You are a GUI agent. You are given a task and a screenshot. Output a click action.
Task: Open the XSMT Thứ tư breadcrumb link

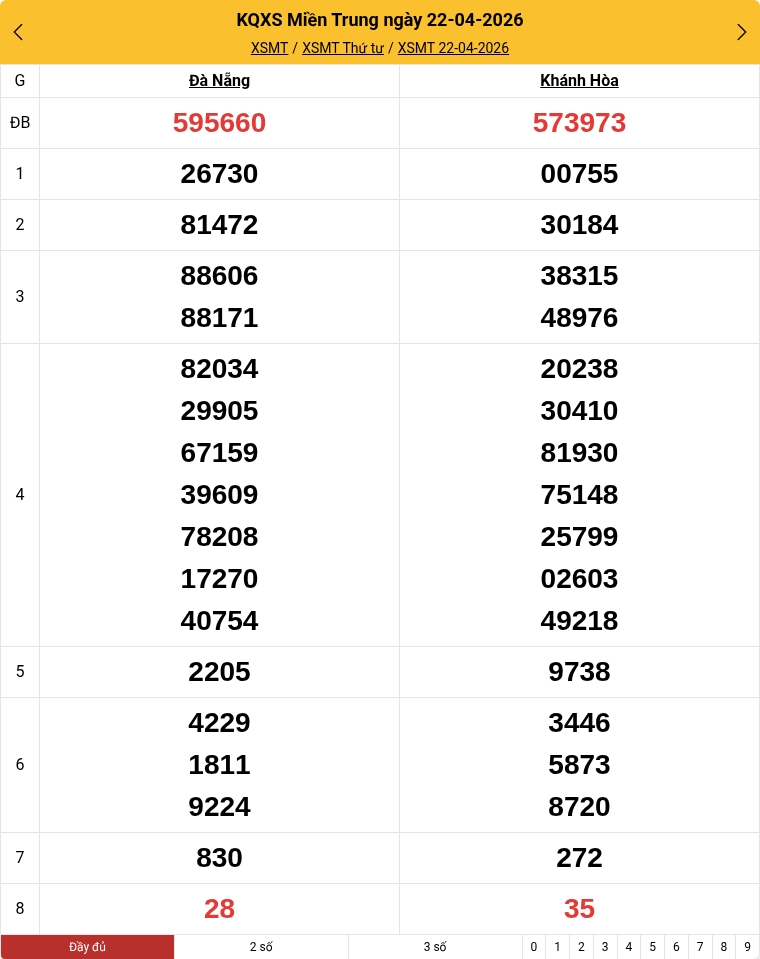click(343, 48)
